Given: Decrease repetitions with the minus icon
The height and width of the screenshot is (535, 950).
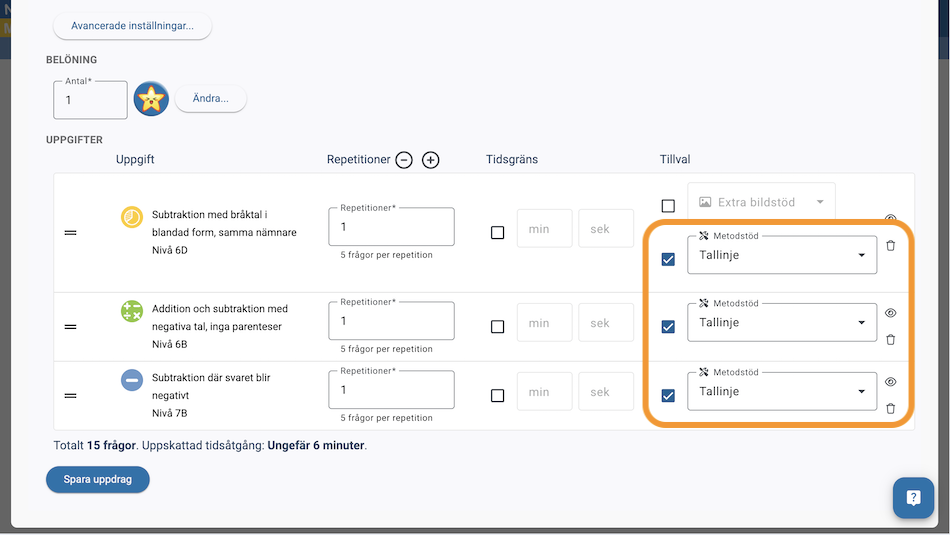Looking at the screenshot, I should 404,160.
